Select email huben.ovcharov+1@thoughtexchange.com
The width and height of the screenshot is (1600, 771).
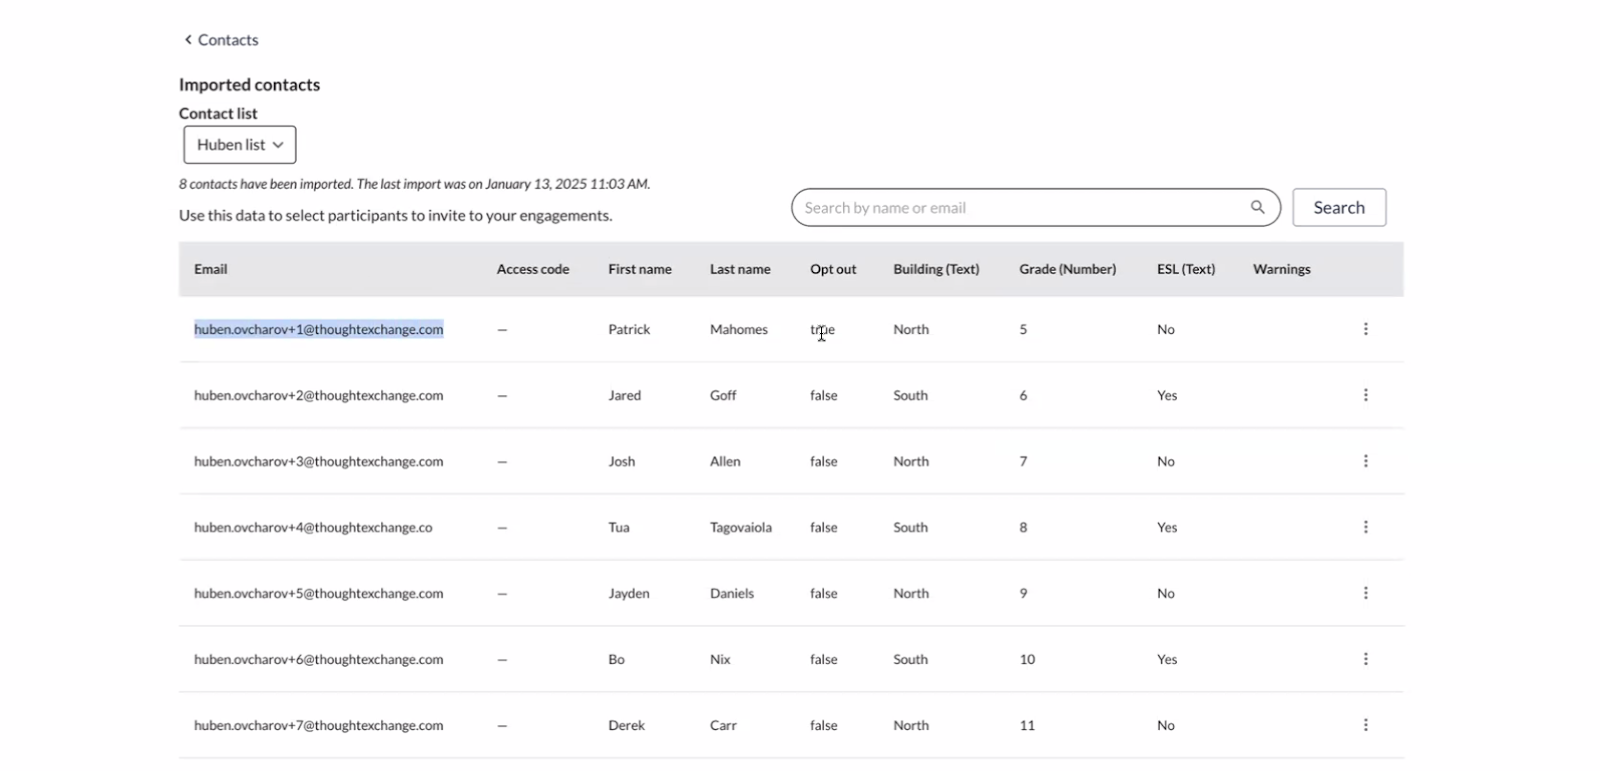(x=319, y=329)
